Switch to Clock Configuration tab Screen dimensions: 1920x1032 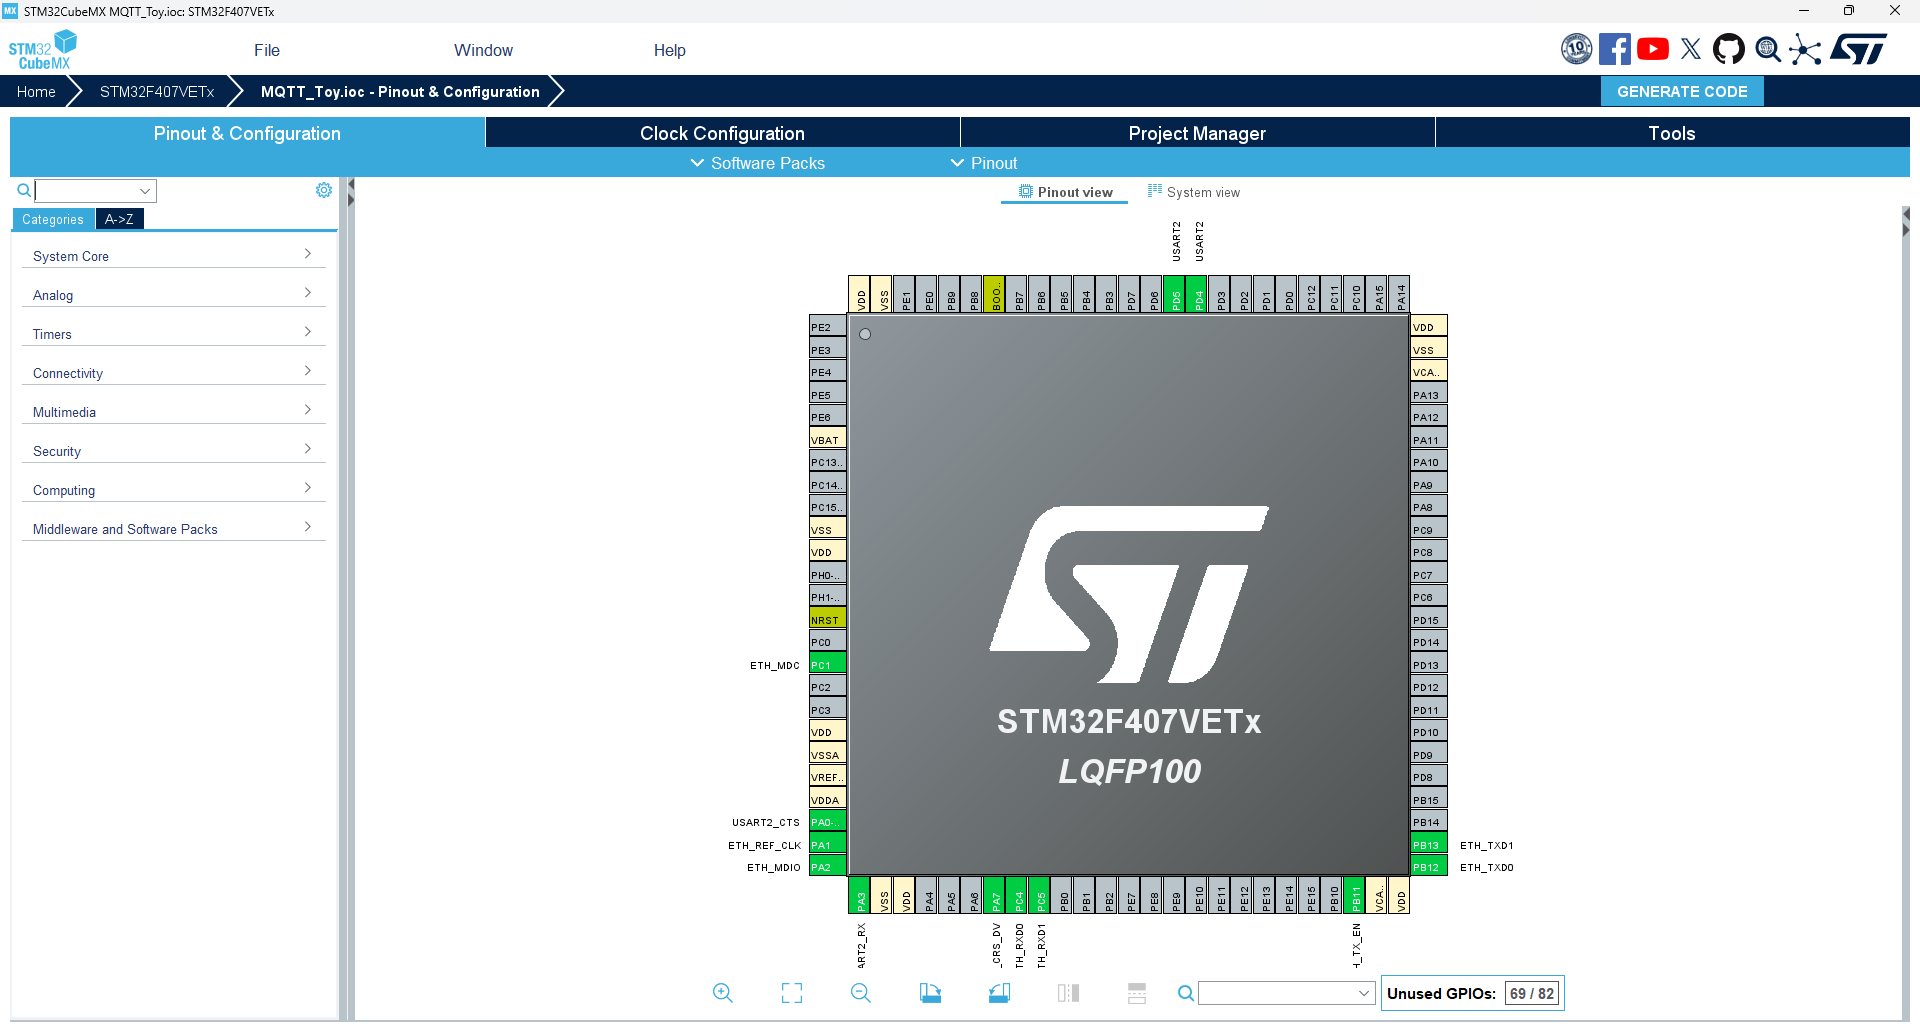pos(722,133)
